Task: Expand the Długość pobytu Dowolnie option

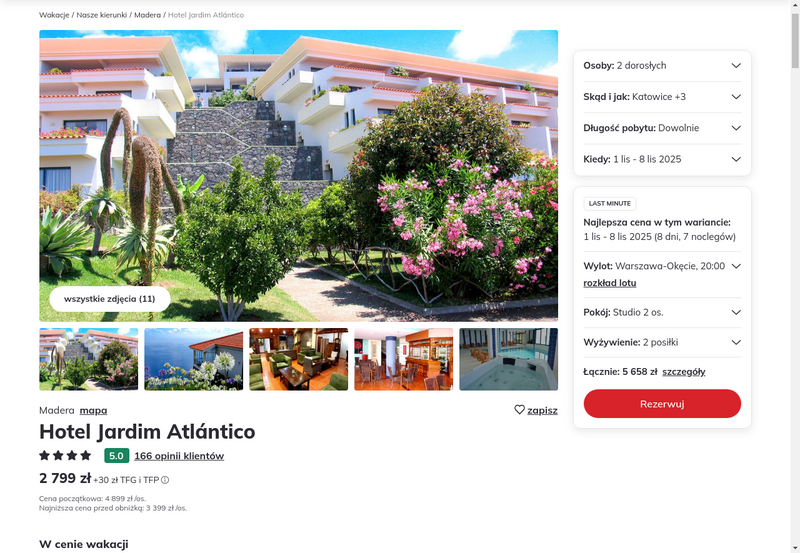Action: click(x=662, y=128)
